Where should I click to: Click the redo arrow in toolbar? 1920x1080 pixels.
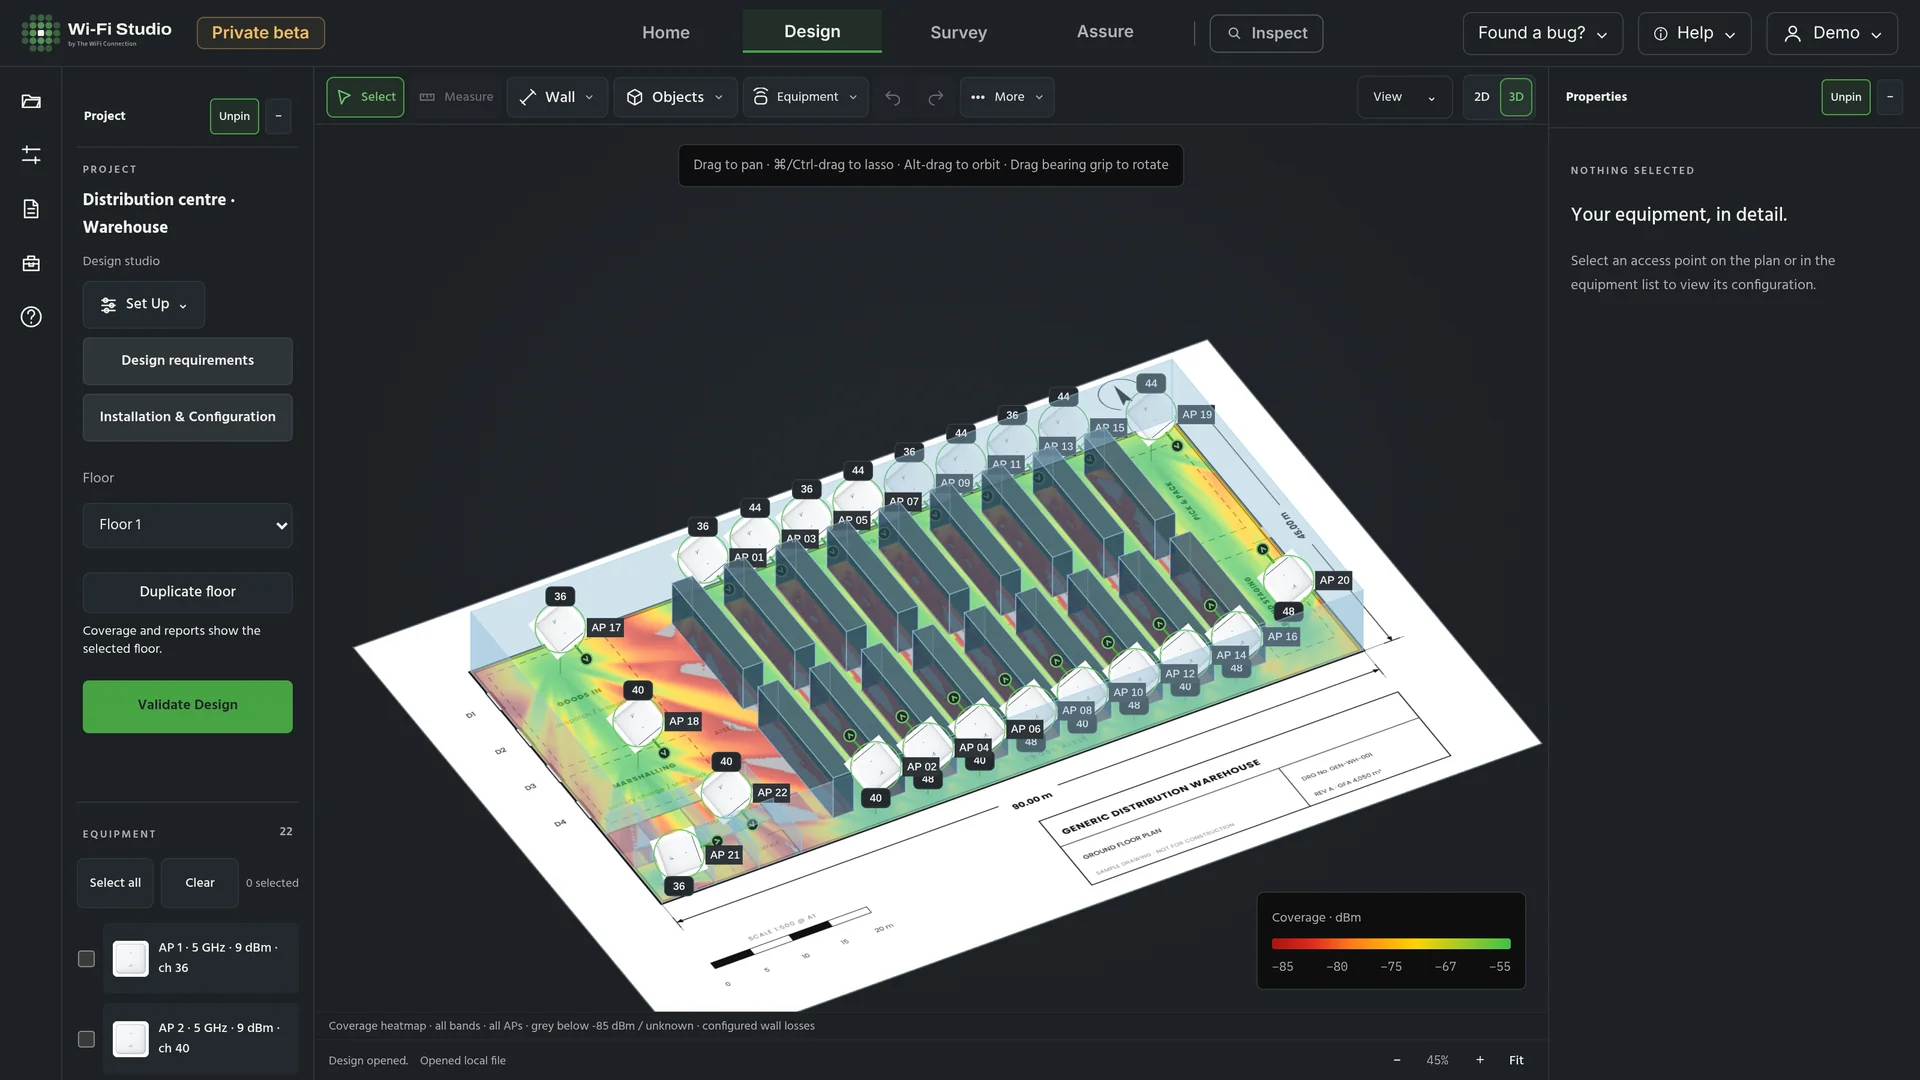pyautogui.click(x=935, y=97)
